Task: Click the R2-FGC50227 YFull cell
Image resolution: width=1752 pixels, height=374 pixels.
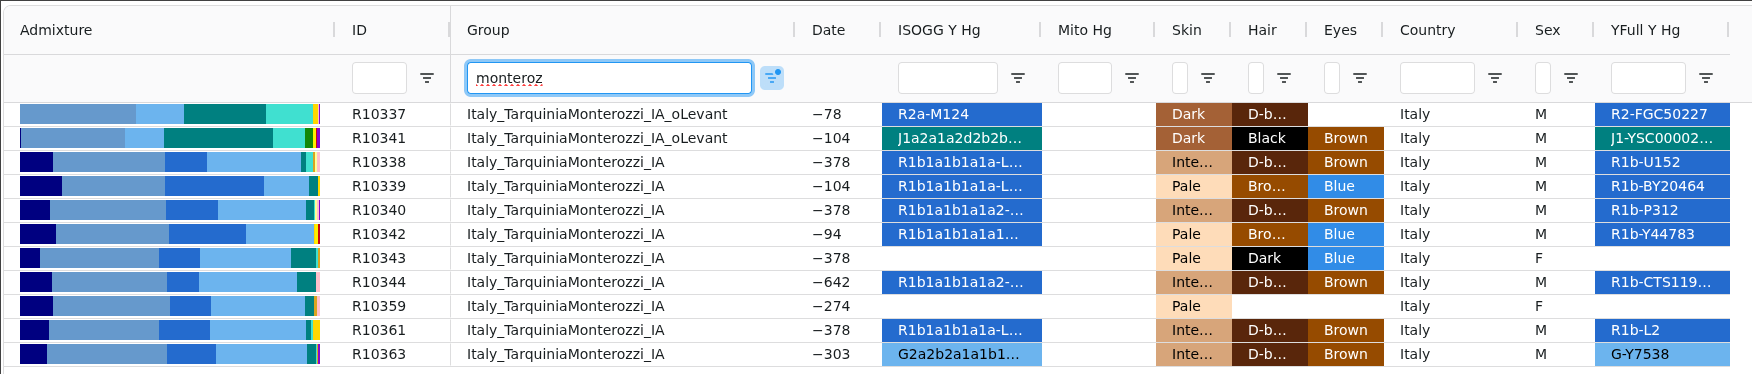Action: pyautogui.click(x=1662, y=114)
